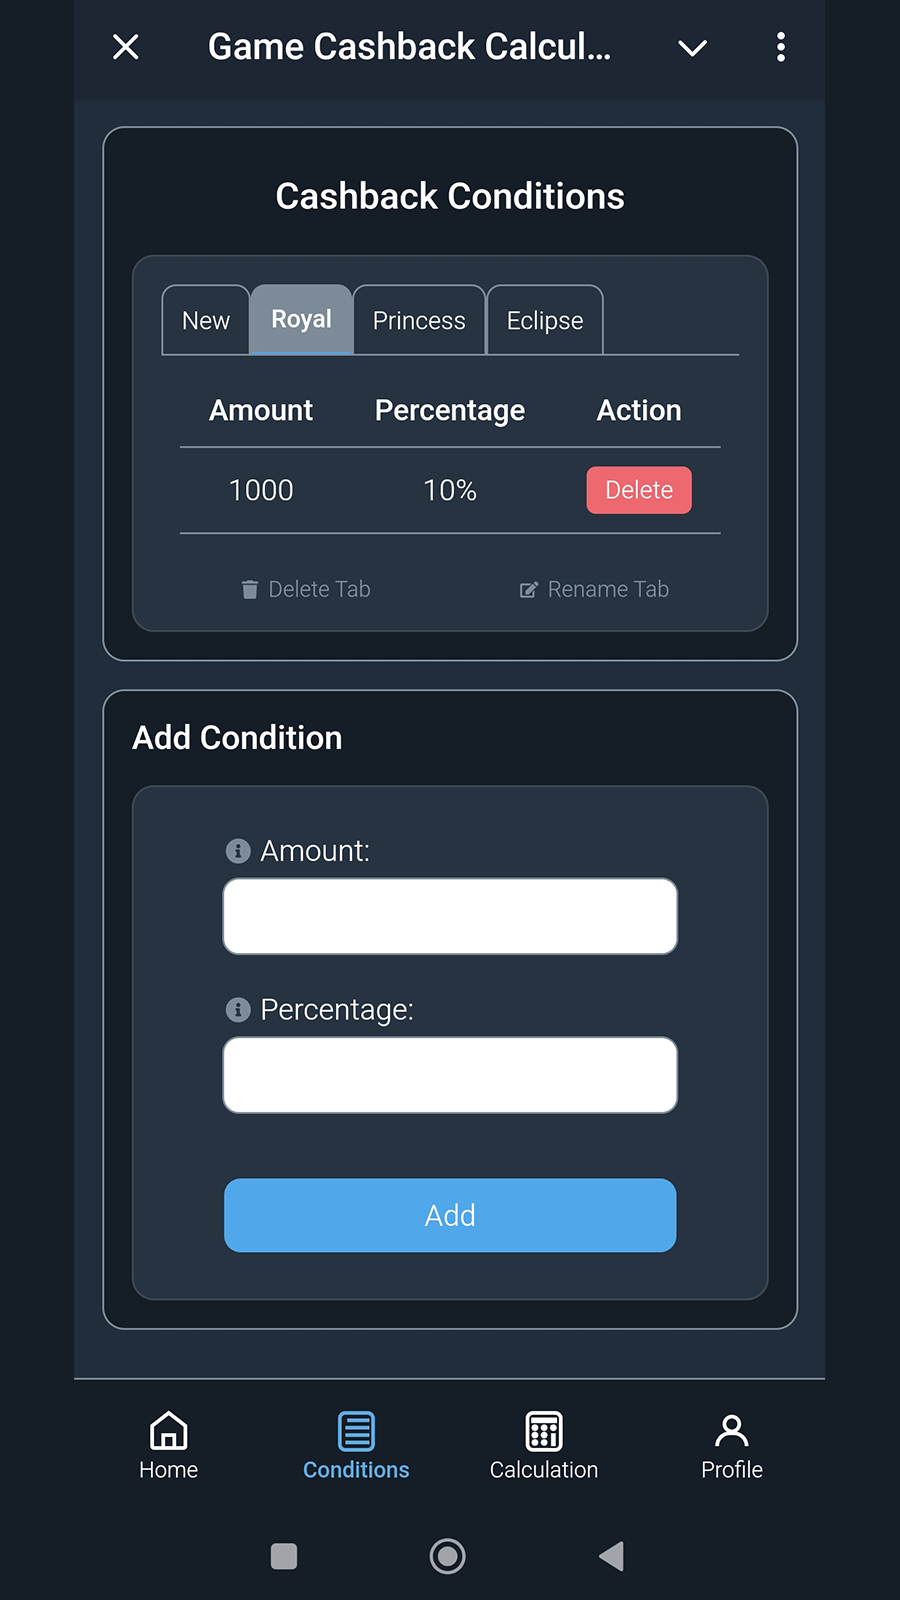Tap the Android recent apps square
Viewport: 900px width, 1600px height.
click(x=284, y=1556)
